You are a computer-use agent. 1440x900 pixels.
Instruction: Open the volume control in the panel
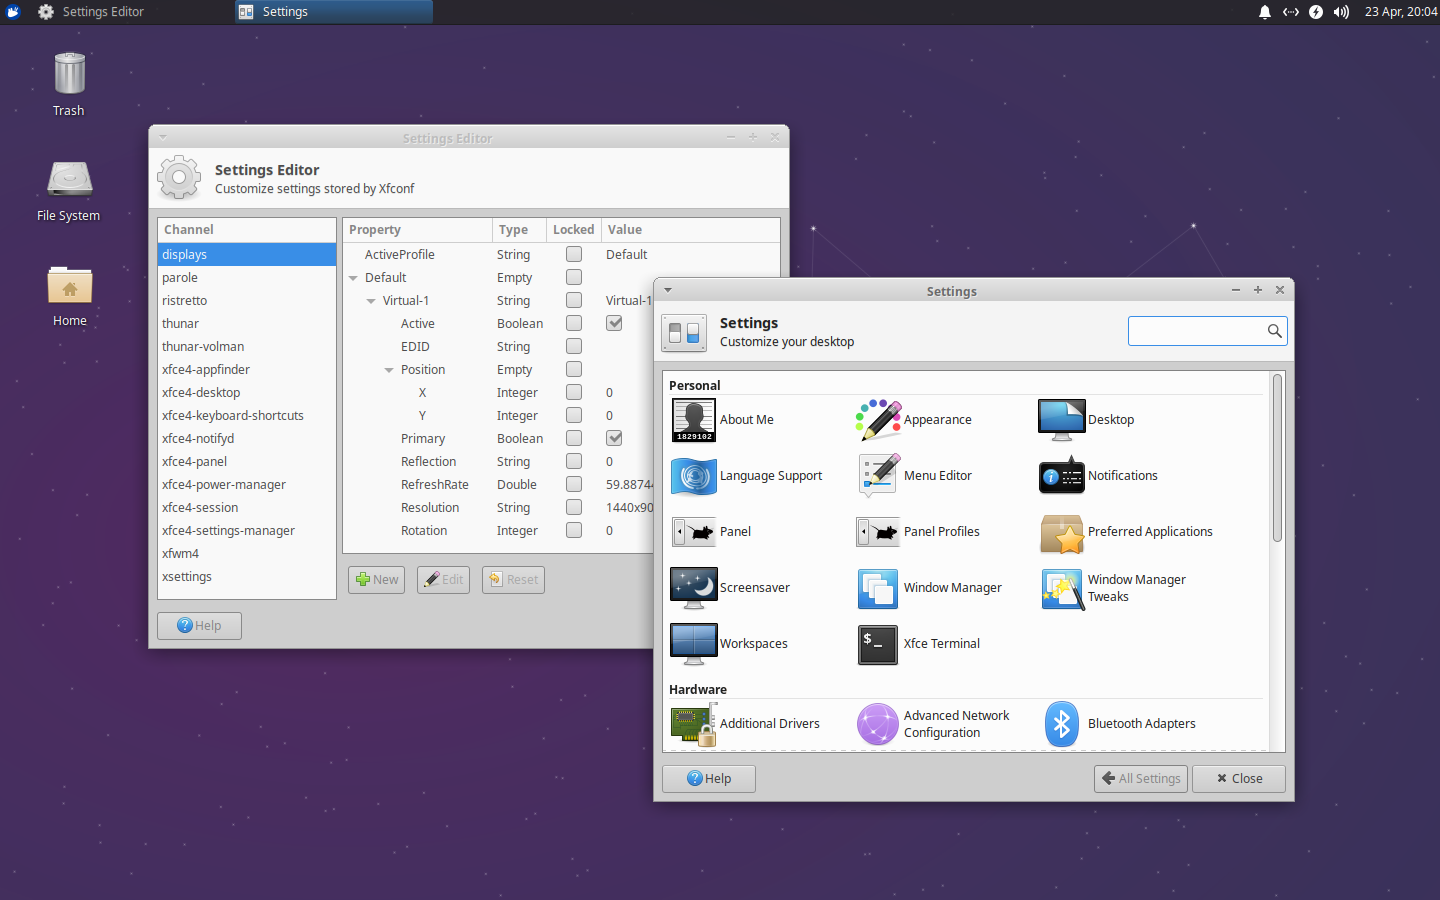(1340, 13)
